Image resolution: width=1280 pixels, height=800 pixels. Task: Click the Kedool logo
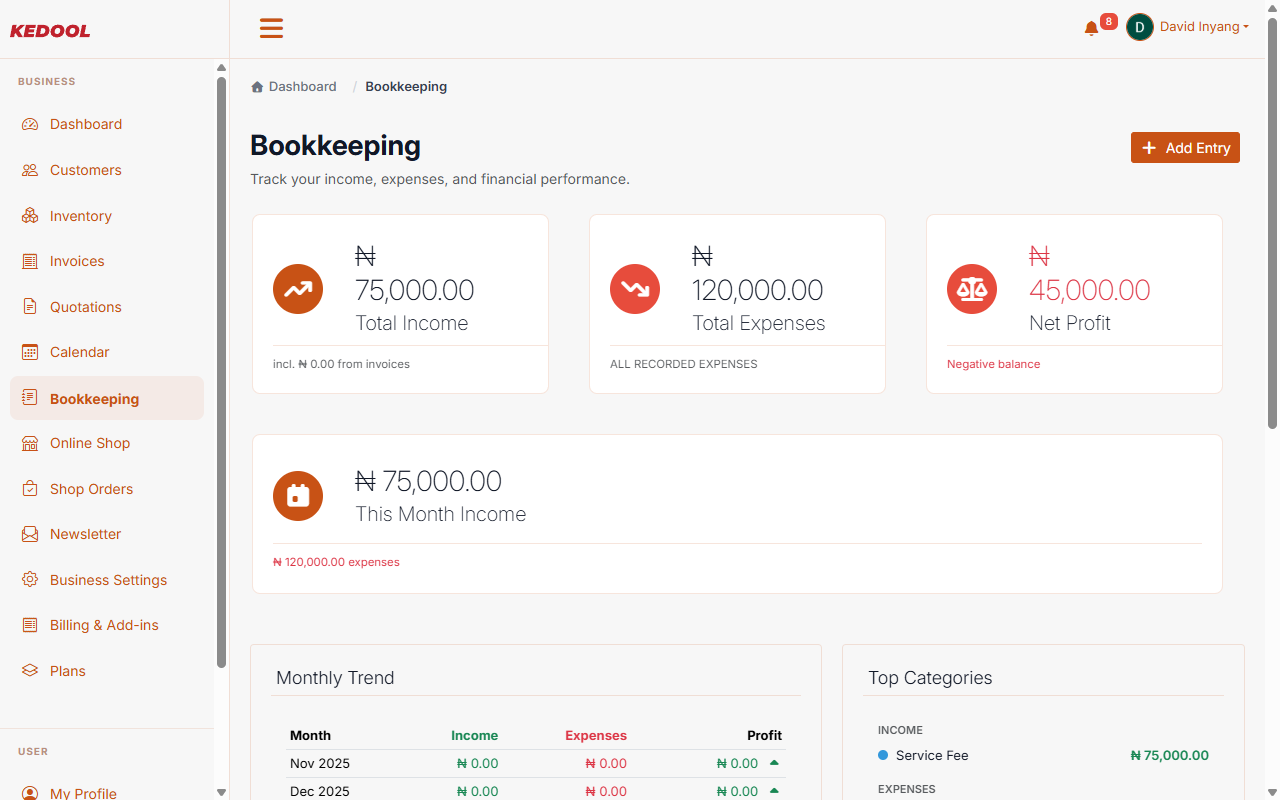click(x=50, y=31)
